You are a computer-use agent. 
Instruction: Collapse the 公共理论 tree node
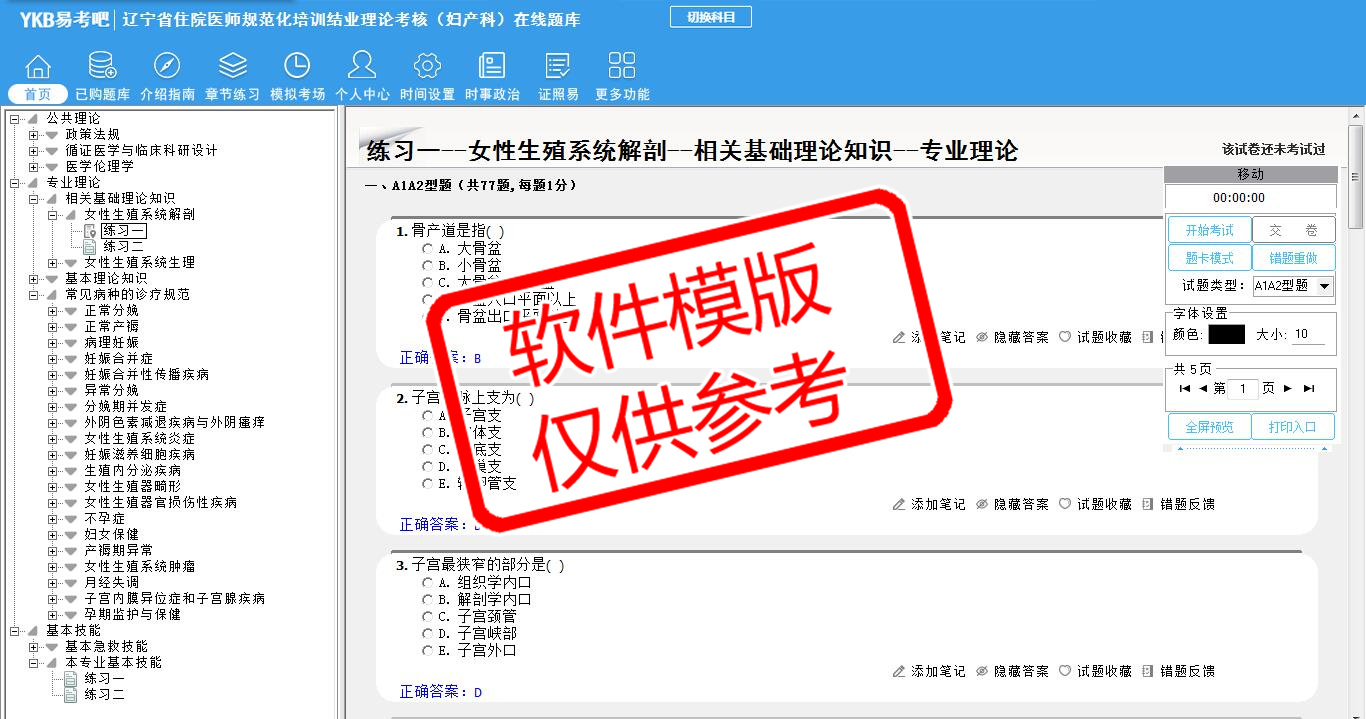click(x=15, y=119)
